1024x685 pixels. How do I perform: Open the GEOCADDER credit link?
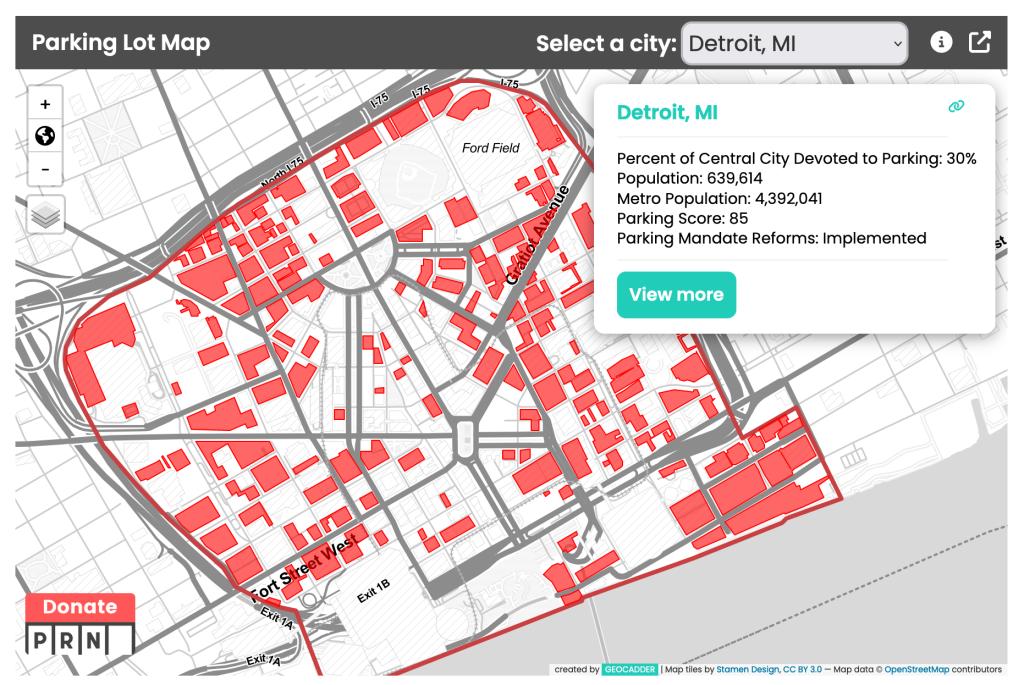point(629,670)
